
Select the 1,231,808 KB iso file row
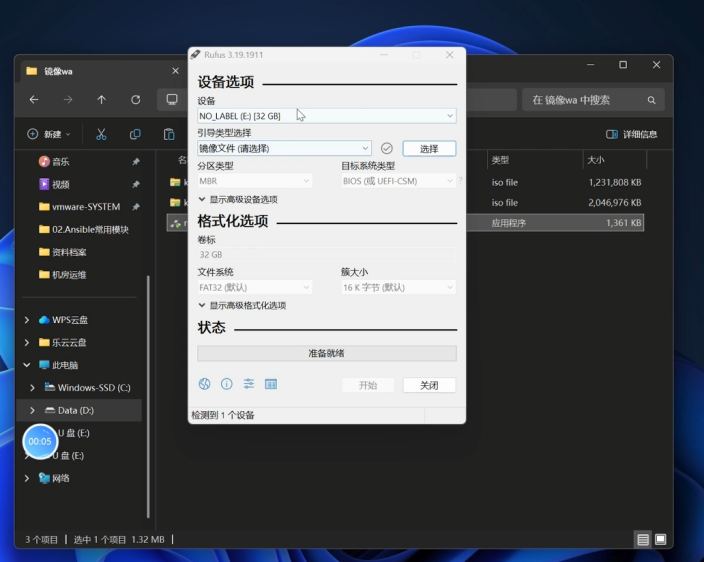[x=404, y=182]
